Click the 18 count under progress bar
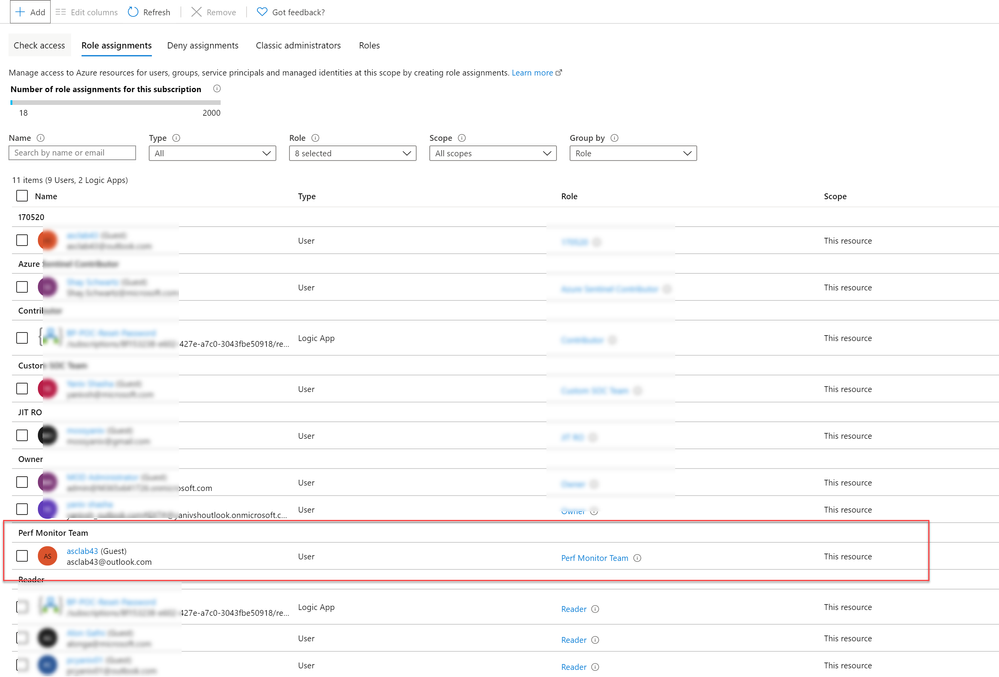The width and height of the screenshot is (999, 677). click(x=24, y=113)
